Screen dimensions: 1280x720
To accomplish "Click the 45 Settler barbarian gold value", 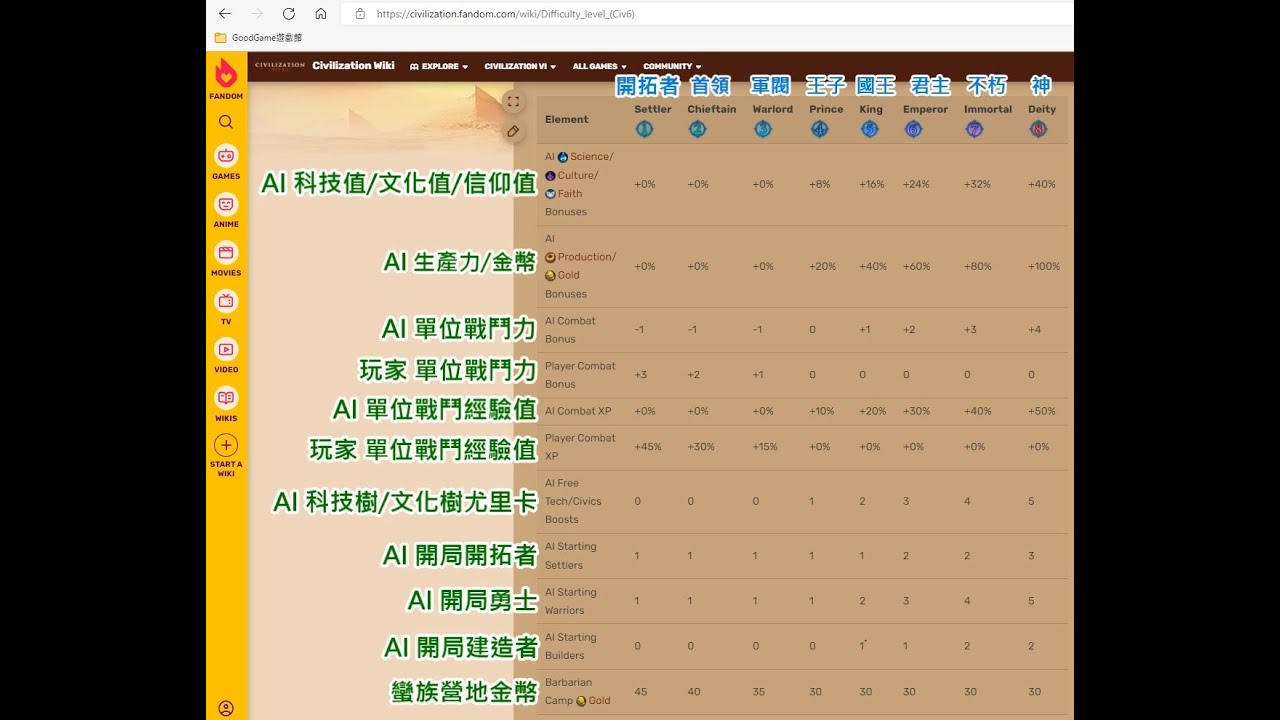I will point(640,692).
